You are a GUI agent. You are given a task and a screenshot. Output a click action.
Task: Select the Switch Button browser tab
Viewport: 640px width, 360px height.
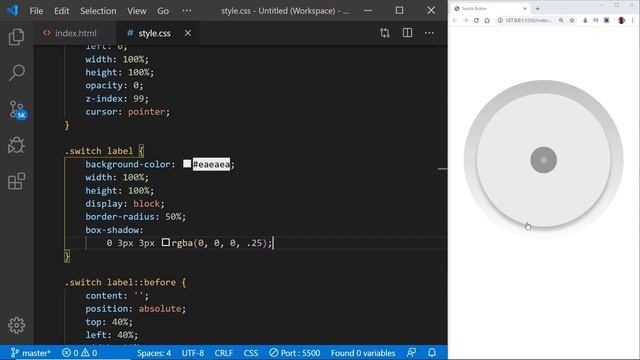tap(489, 8)
